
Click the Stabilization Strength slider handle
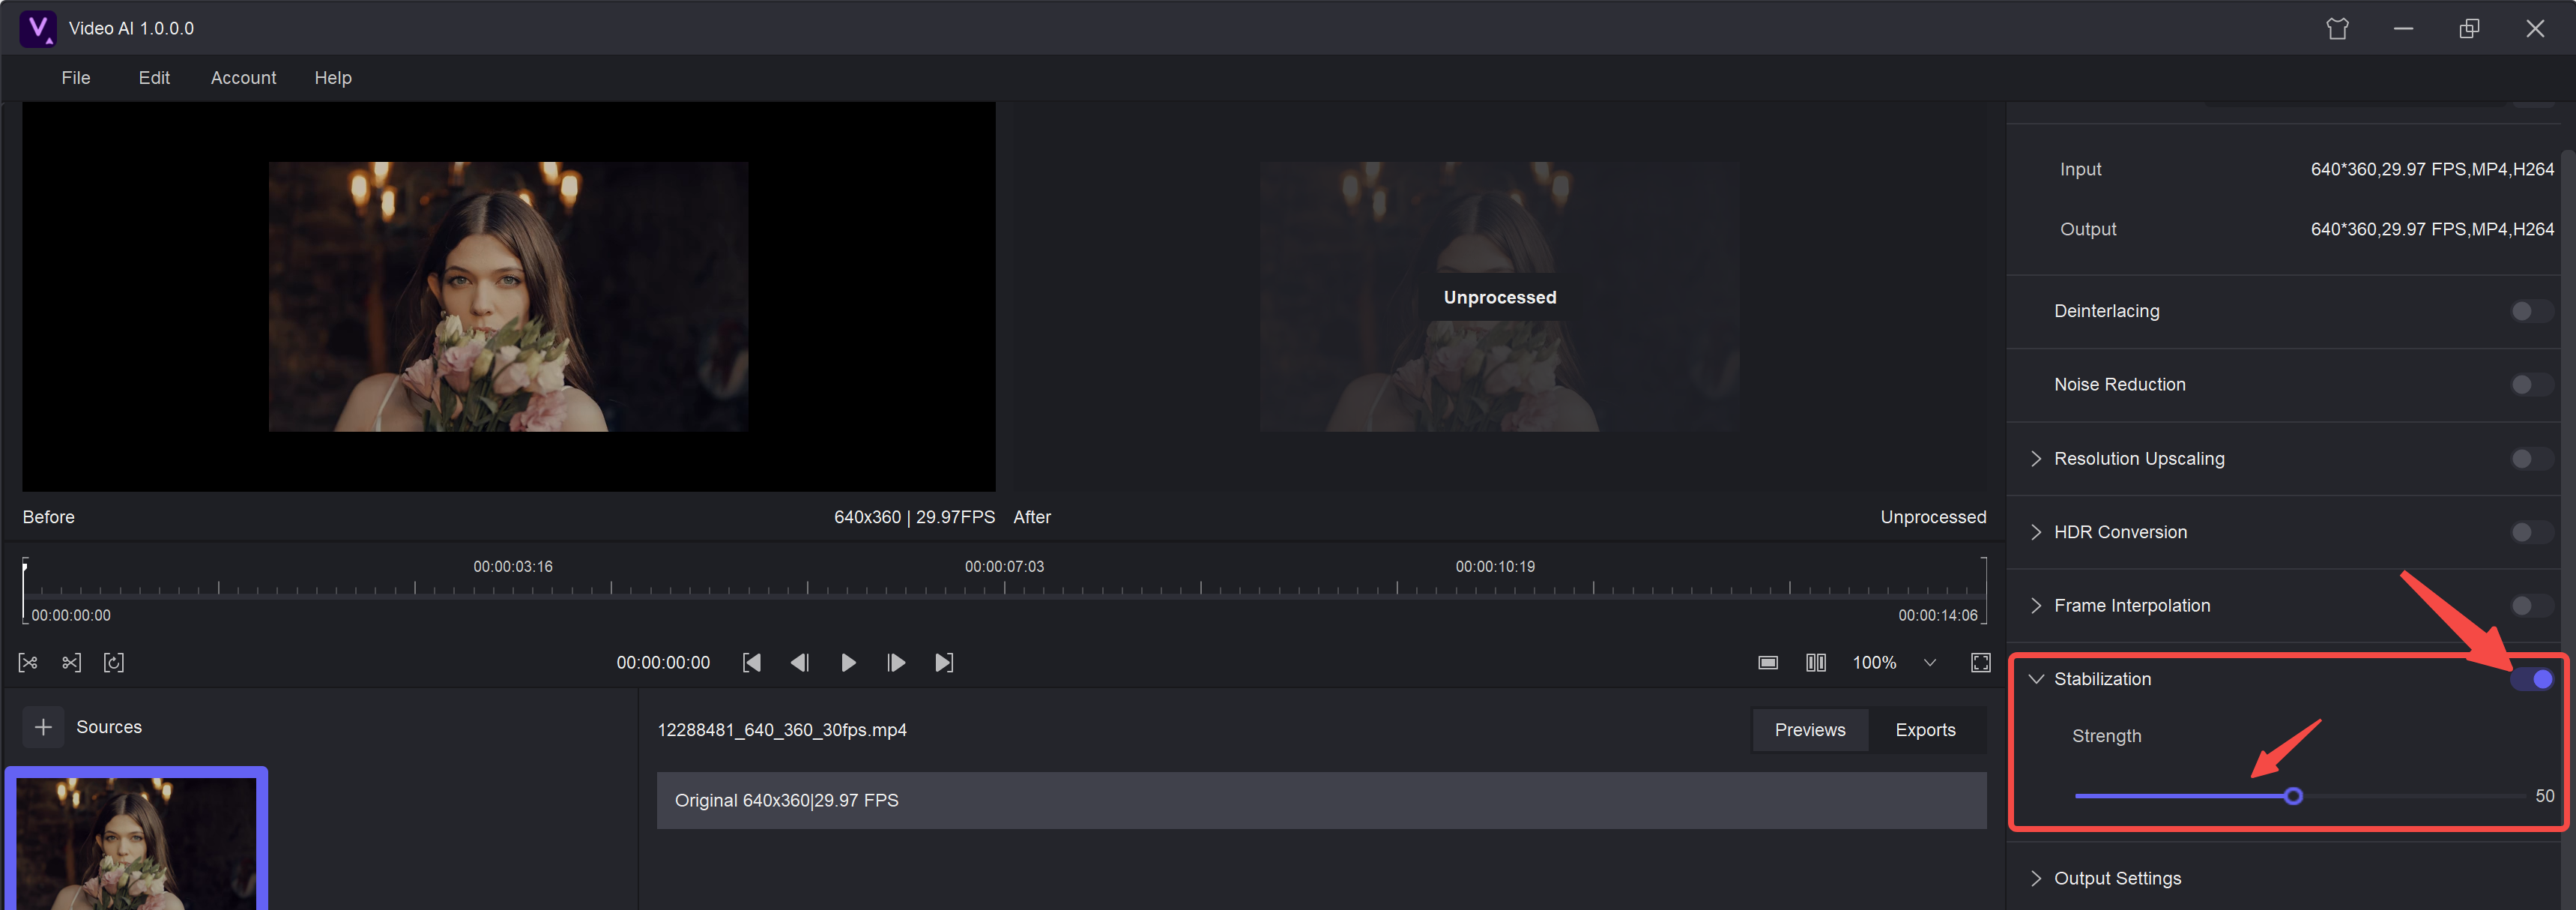click(2293, 796)
